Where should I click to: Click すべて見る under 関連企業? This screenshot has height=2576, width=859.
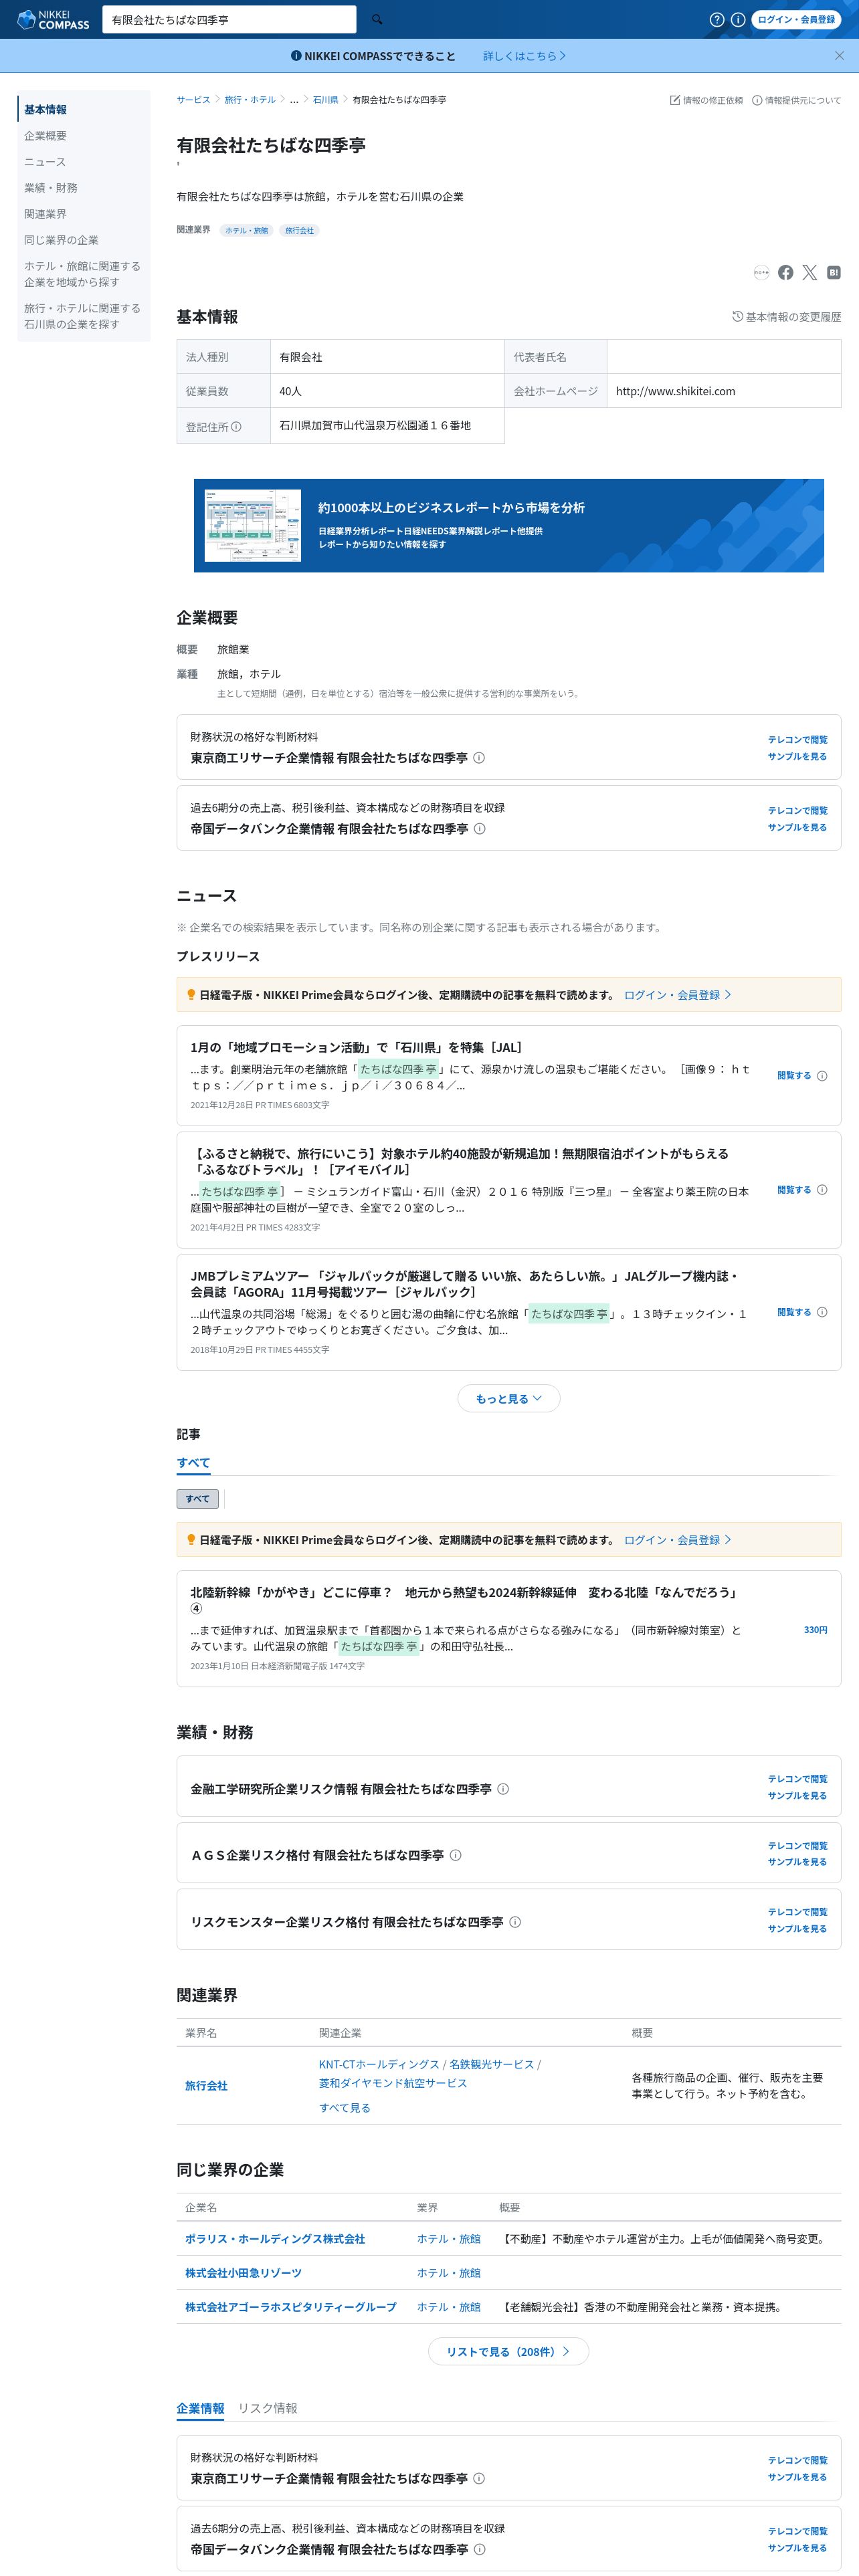[345, 2108]
